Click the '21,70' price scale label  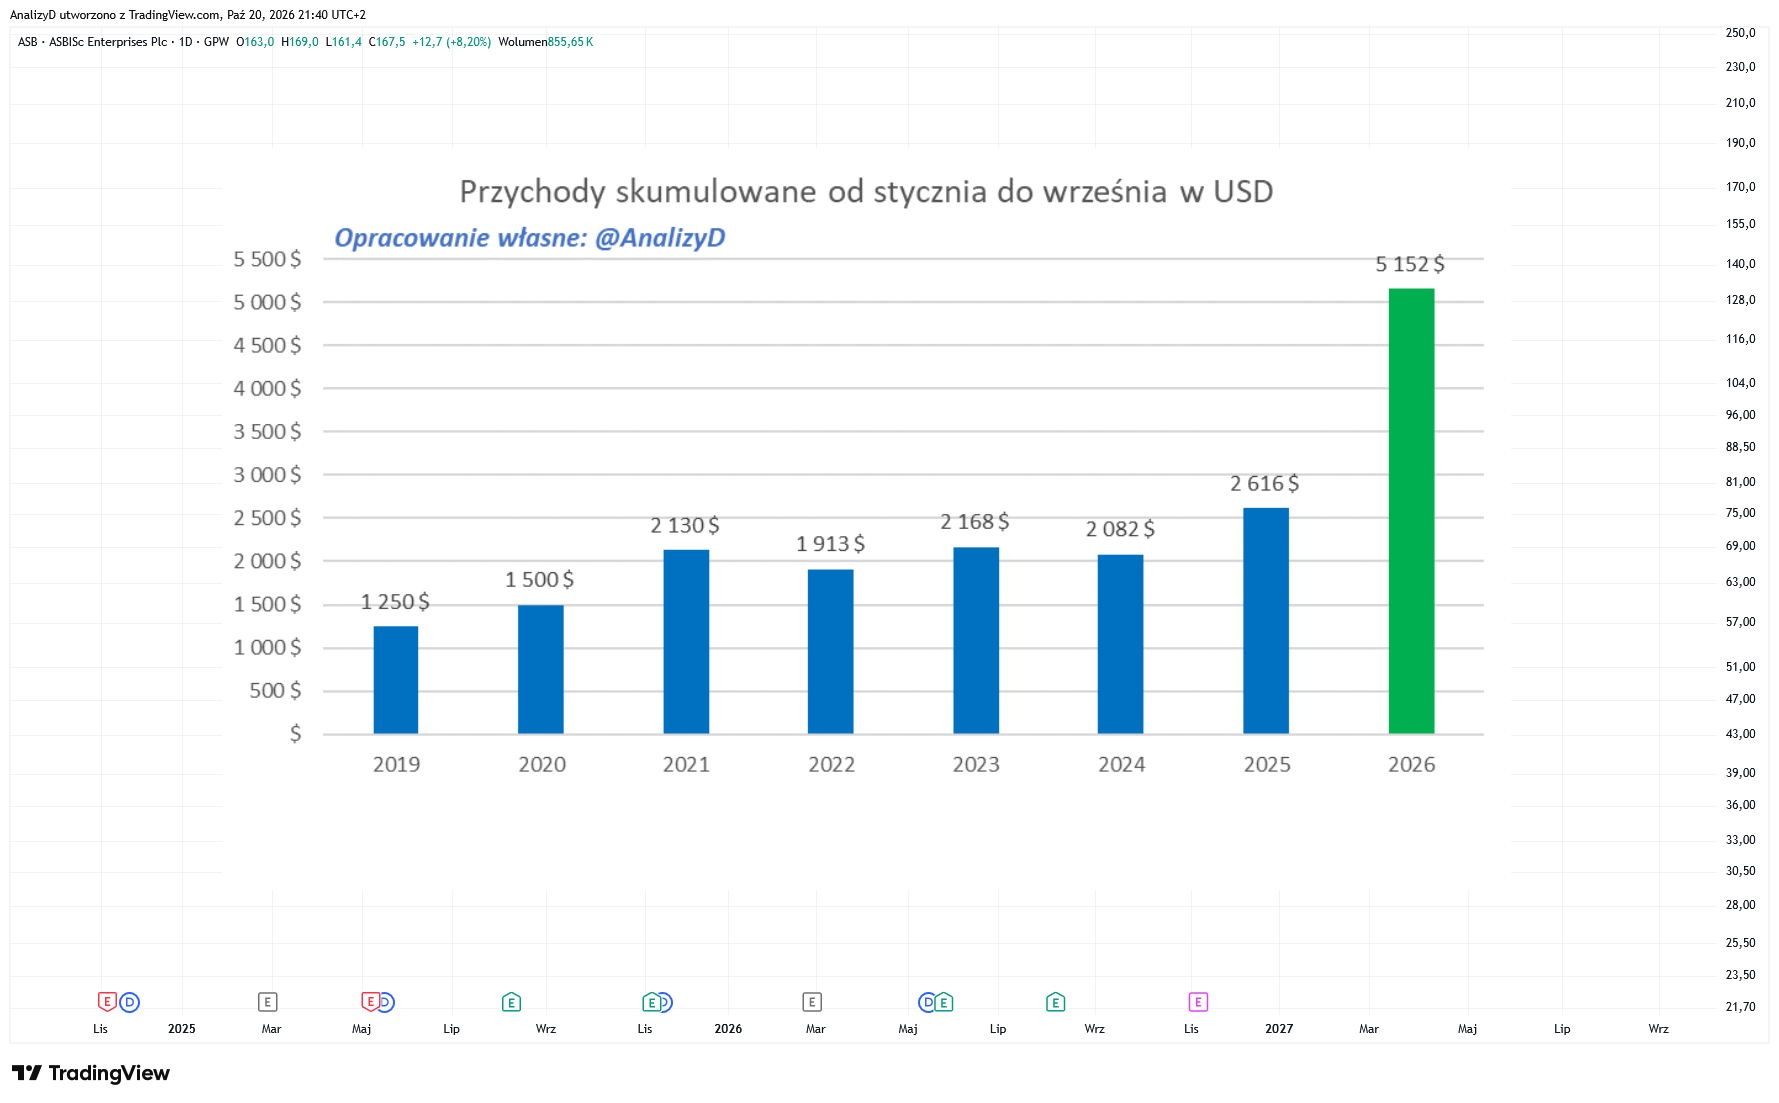1740,1007
